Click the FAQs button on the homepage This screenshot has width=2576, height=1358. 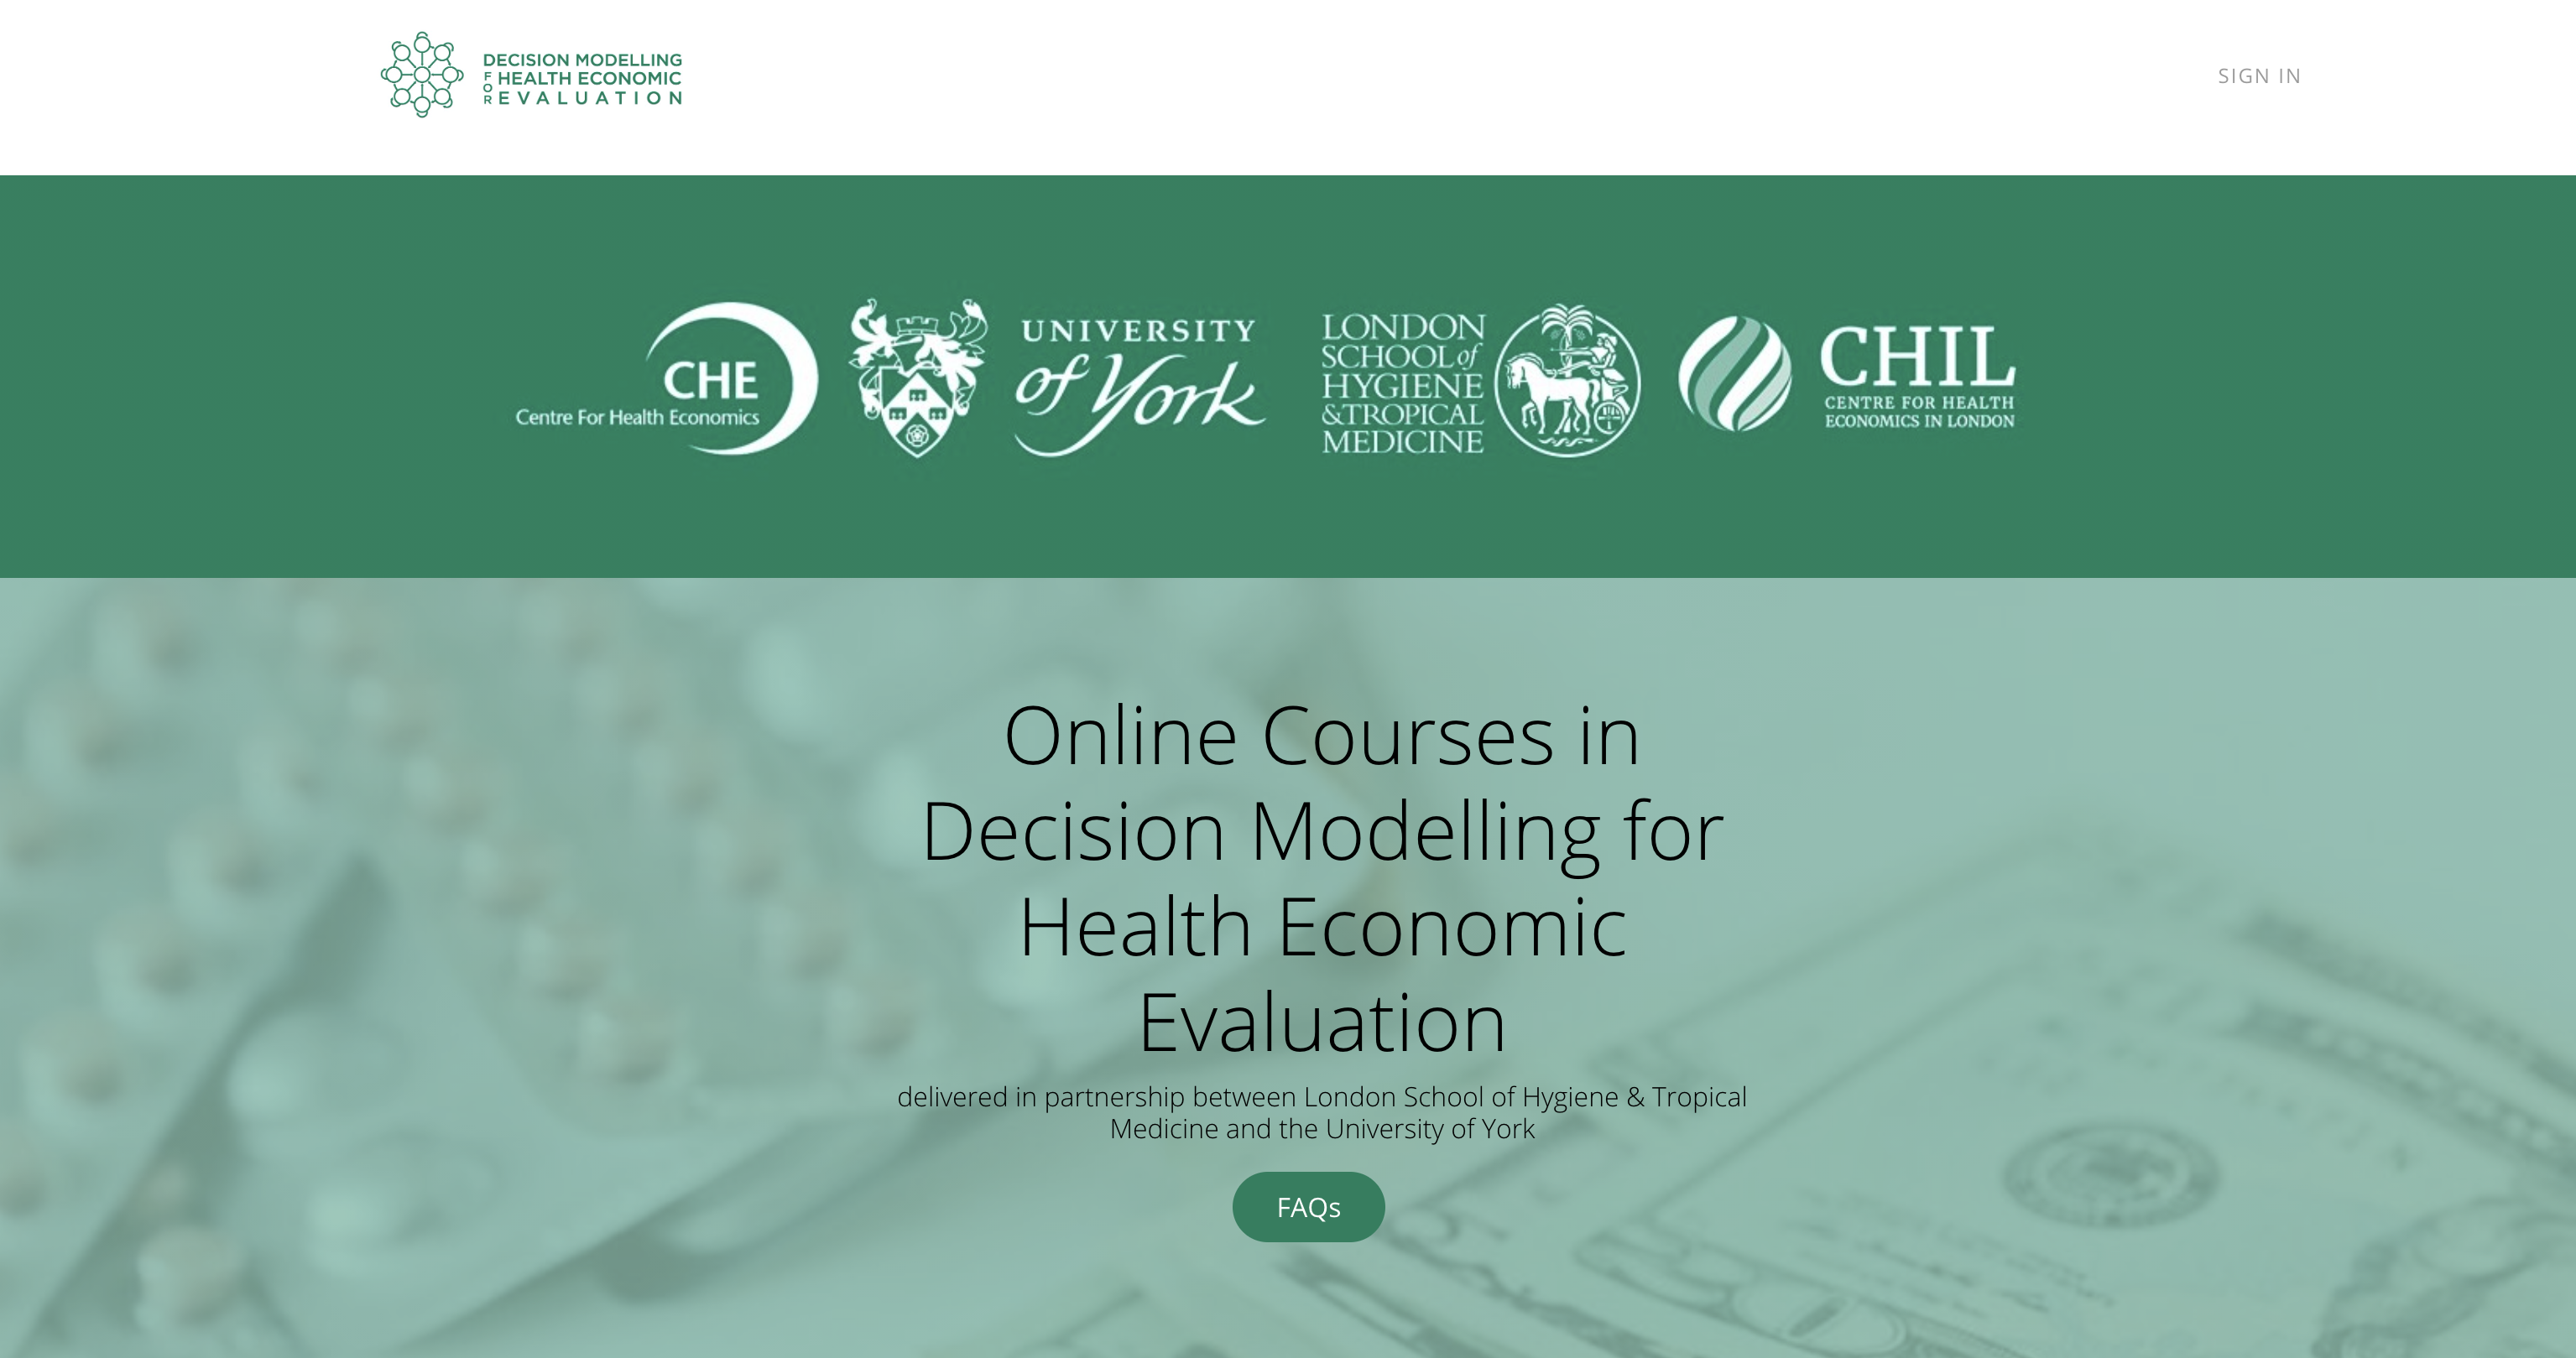pyautogui.click(x=1308, y=1206)
